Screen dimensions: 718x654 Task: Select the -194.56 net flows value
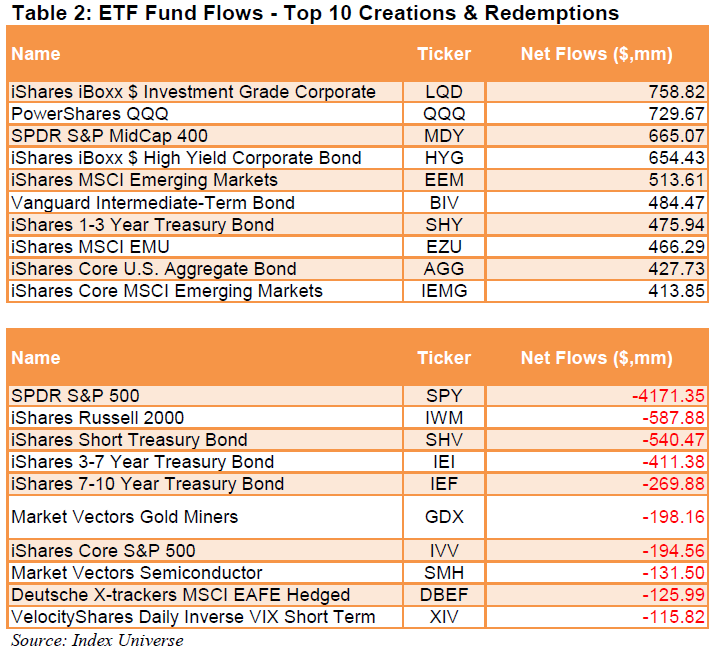[675, 551]
